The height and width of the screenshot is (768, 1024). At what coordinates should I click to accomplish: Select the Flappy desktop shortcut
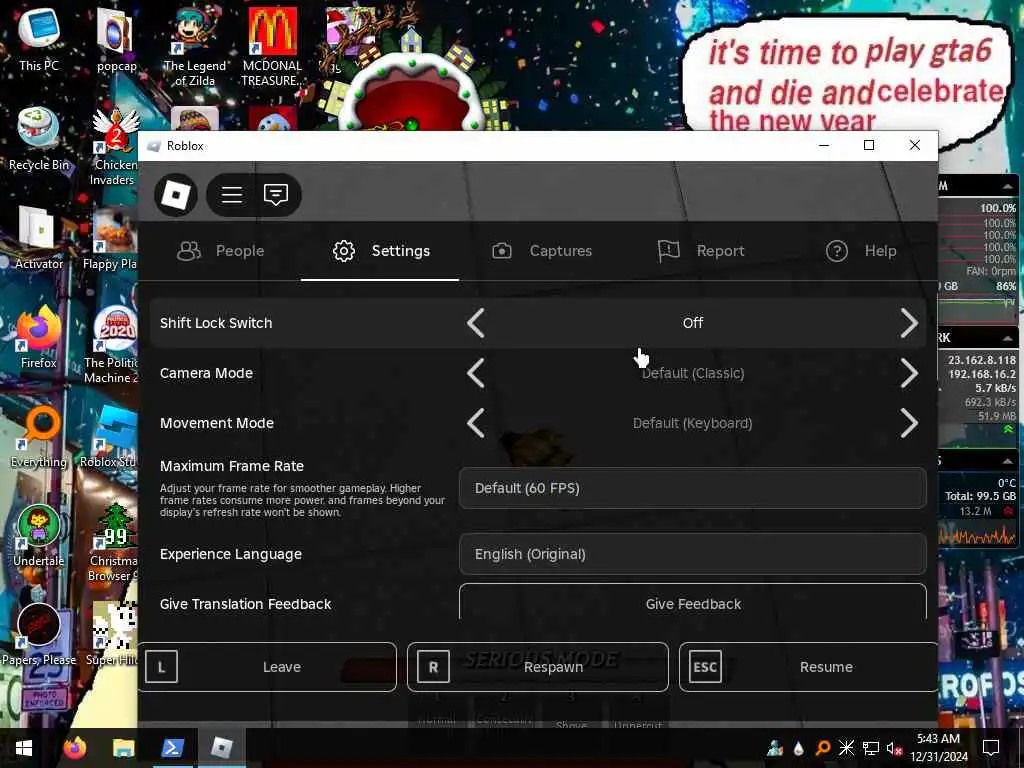111,238
